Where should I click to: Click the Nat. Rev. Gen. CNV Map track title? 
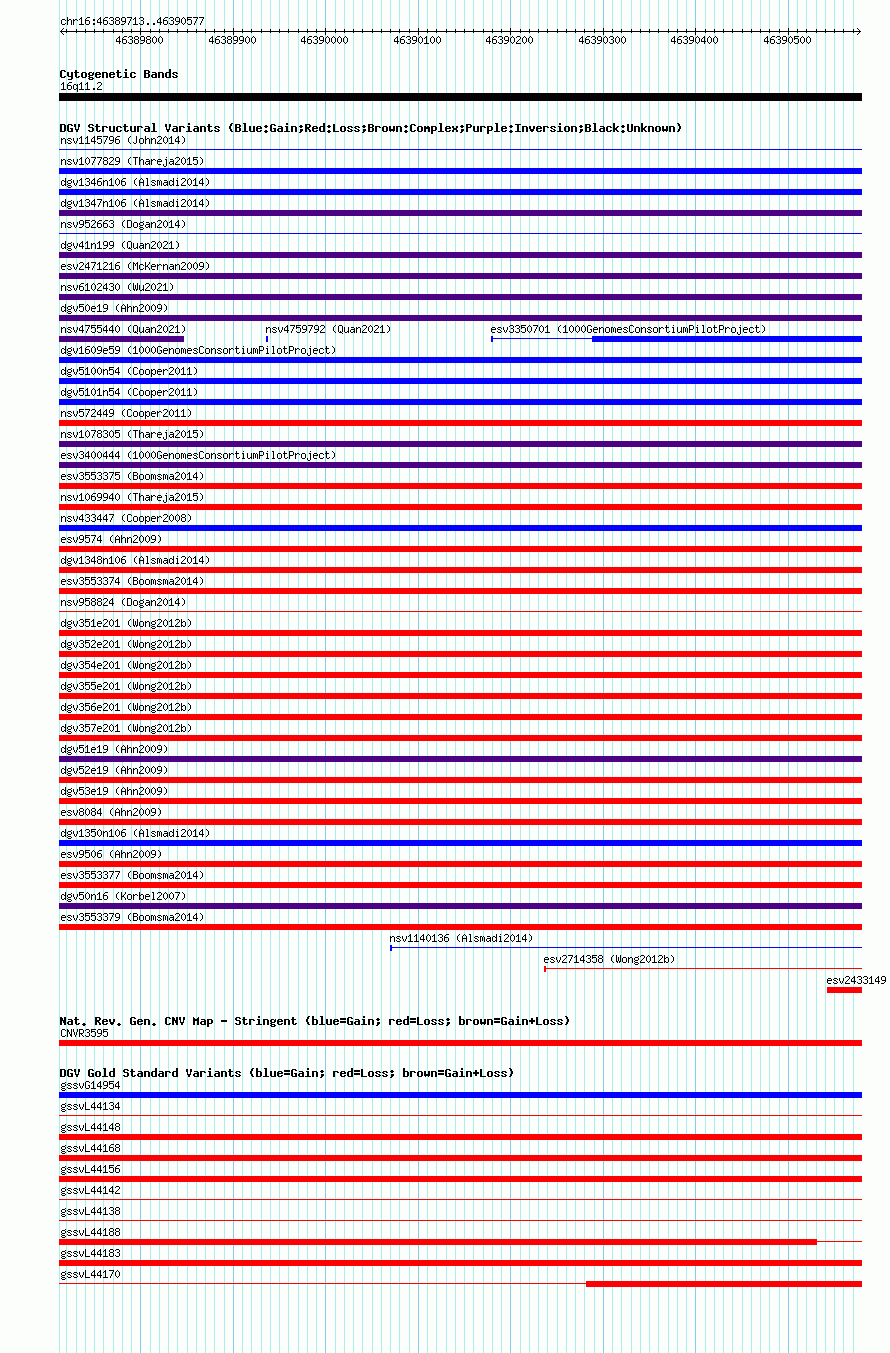tap(315, 1021)
